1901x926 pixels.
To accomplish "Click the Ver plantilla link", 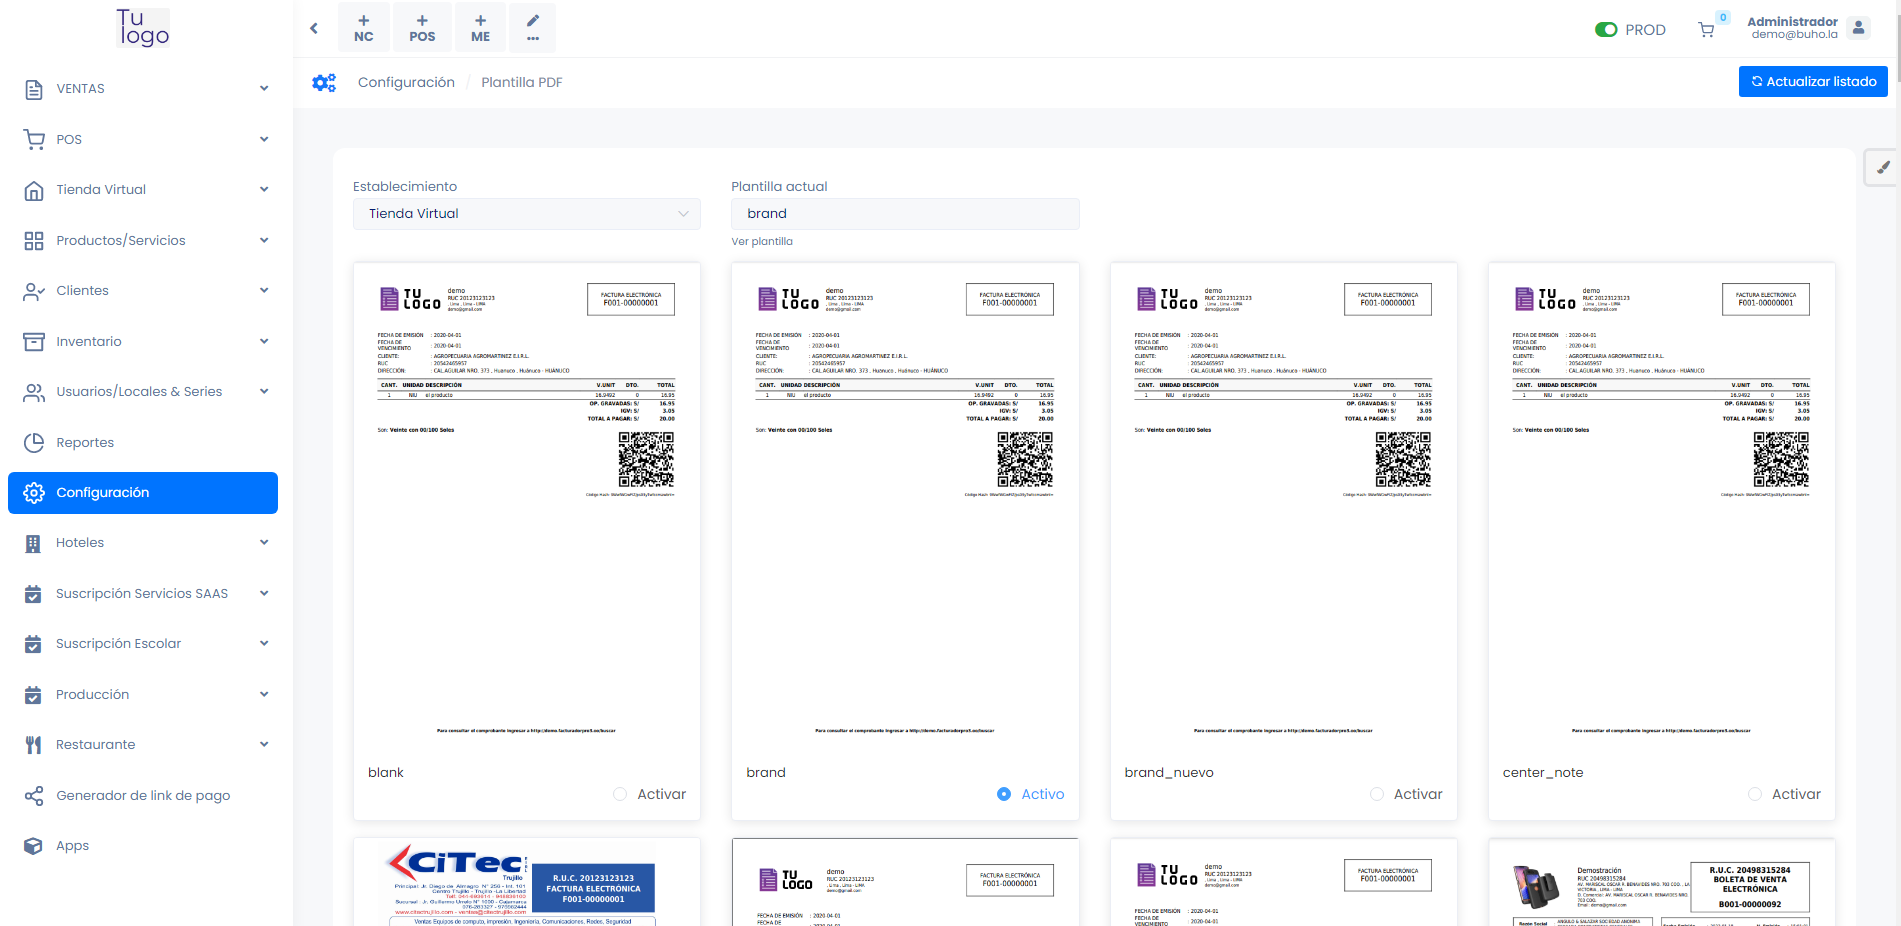I will [762, 242].
